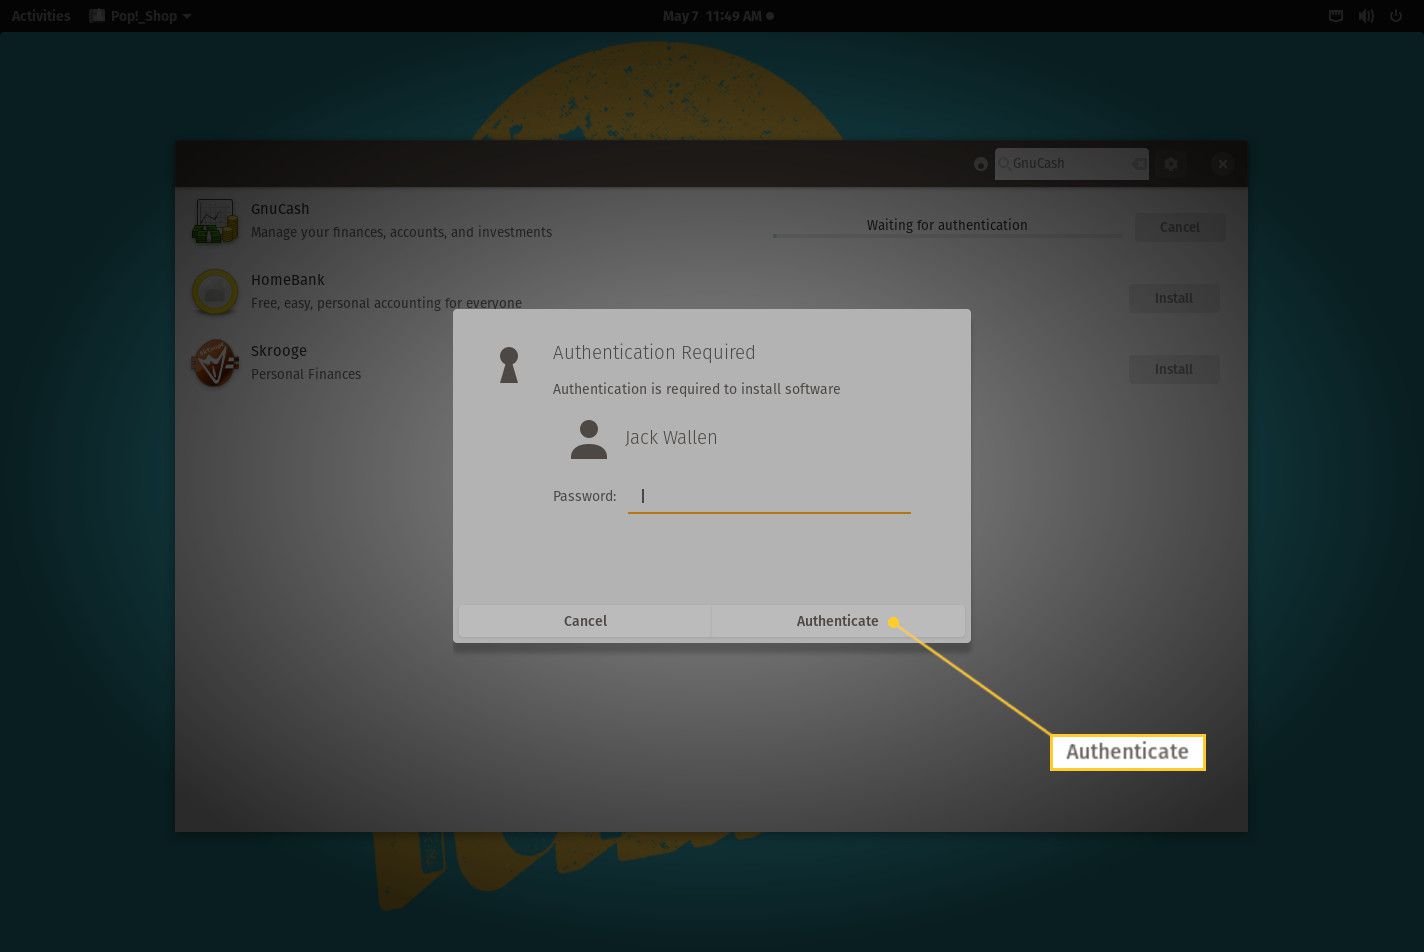Viewport: 1424px width, 952px height.
Task: Click the volume icon in top bar
Action: (1366, 16)
